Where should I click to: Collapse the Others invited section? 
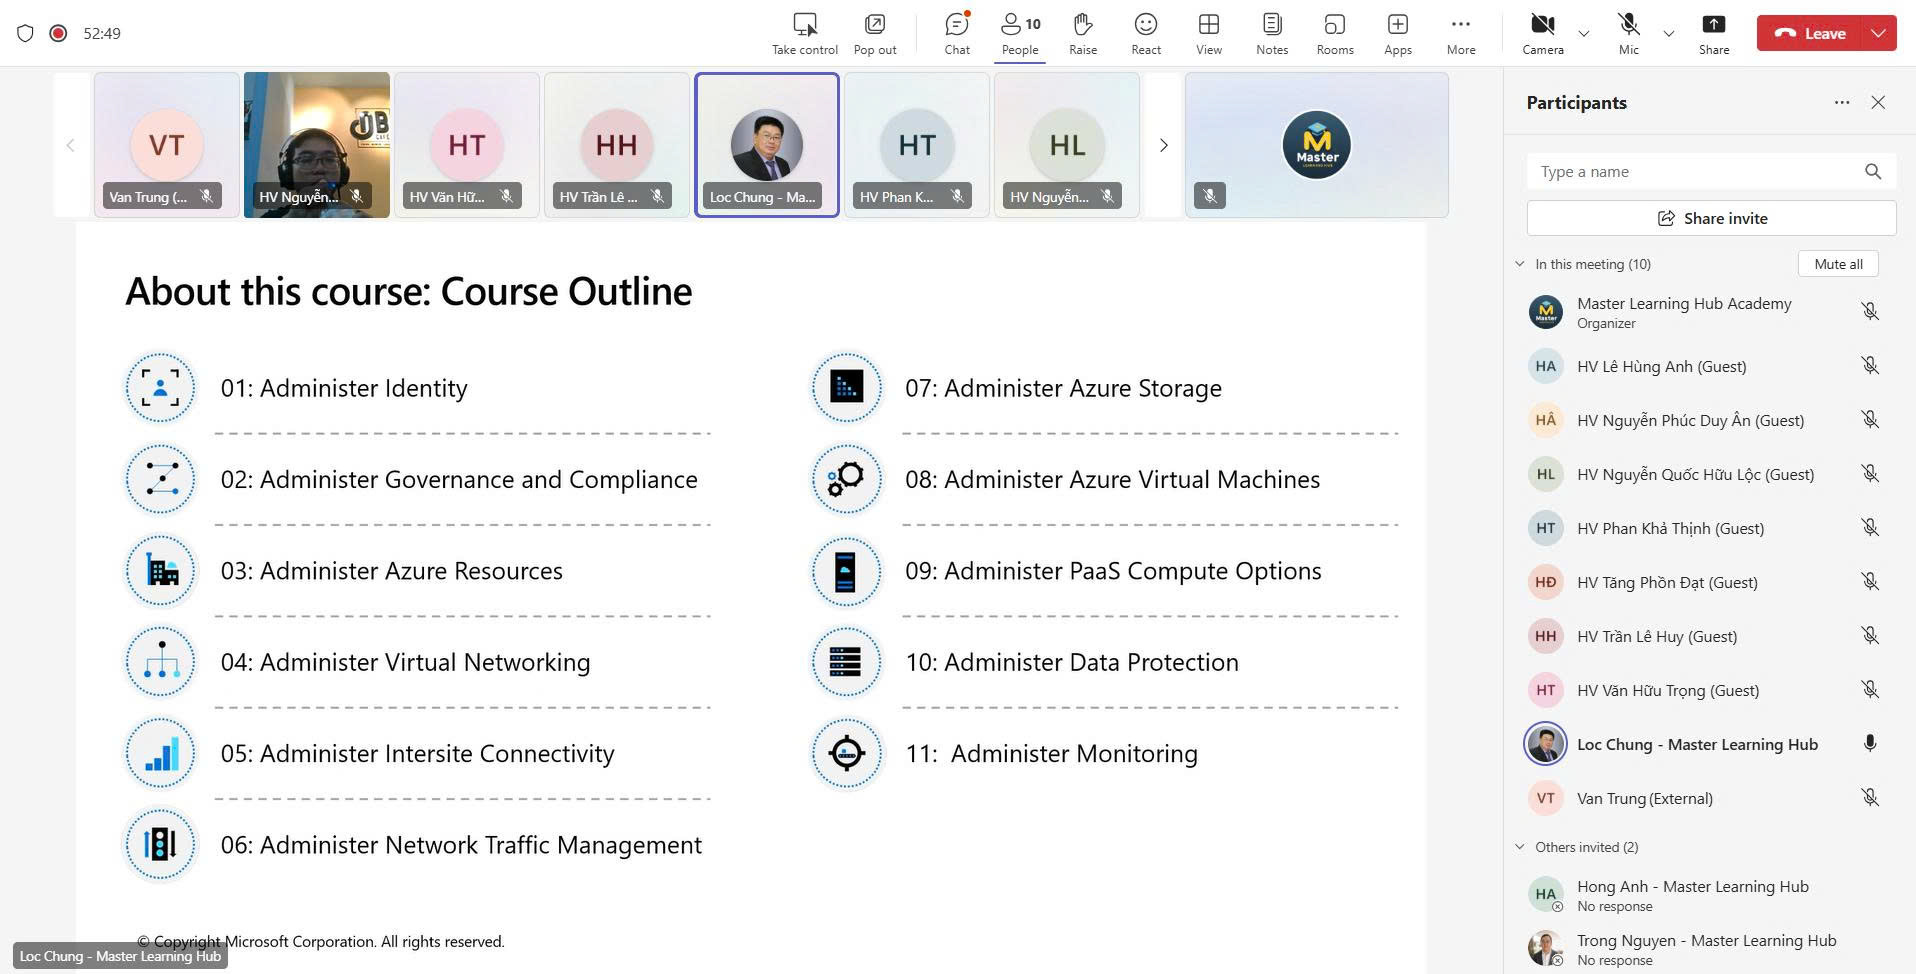coord(1520,847)
